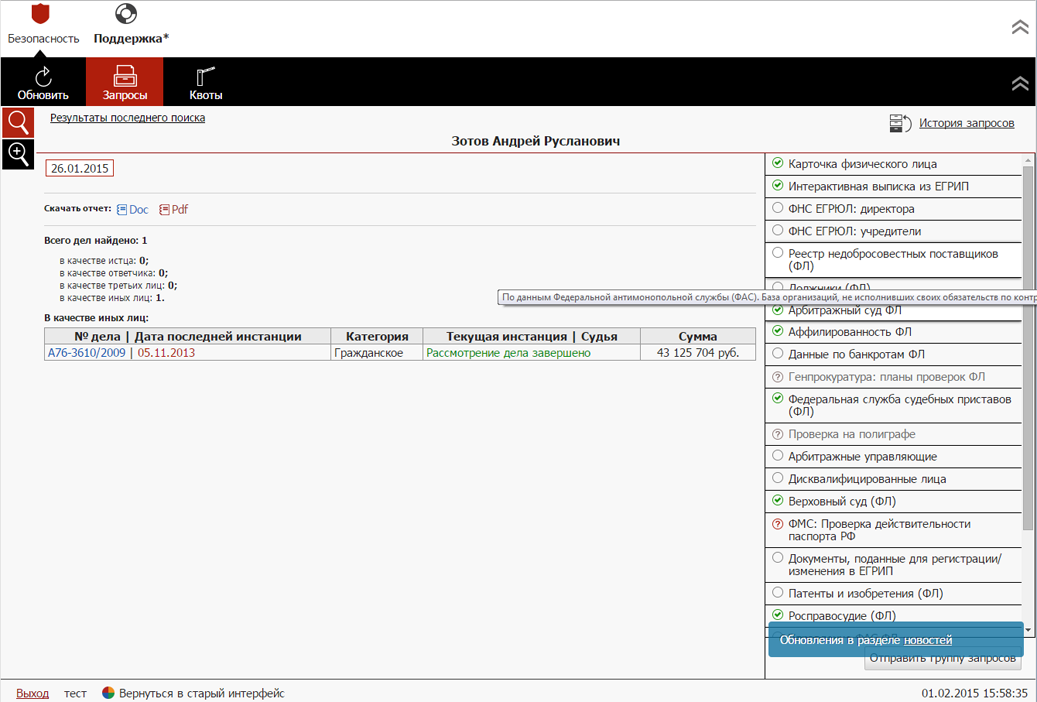Image resolution: width=1037 pixels, height=702 pixels.
Task: Click the red search magnifier icon
Action: (x=18, y=123)
